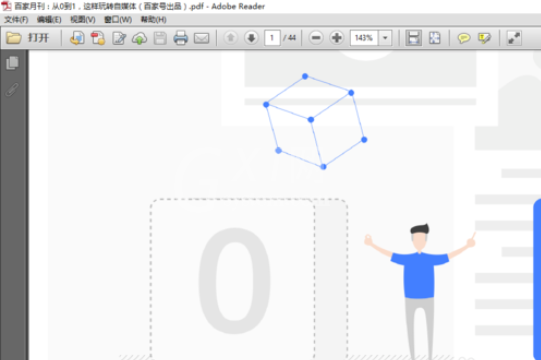Click the 143% zoom value field
The image size is (541, 360).
click(364, 38)
